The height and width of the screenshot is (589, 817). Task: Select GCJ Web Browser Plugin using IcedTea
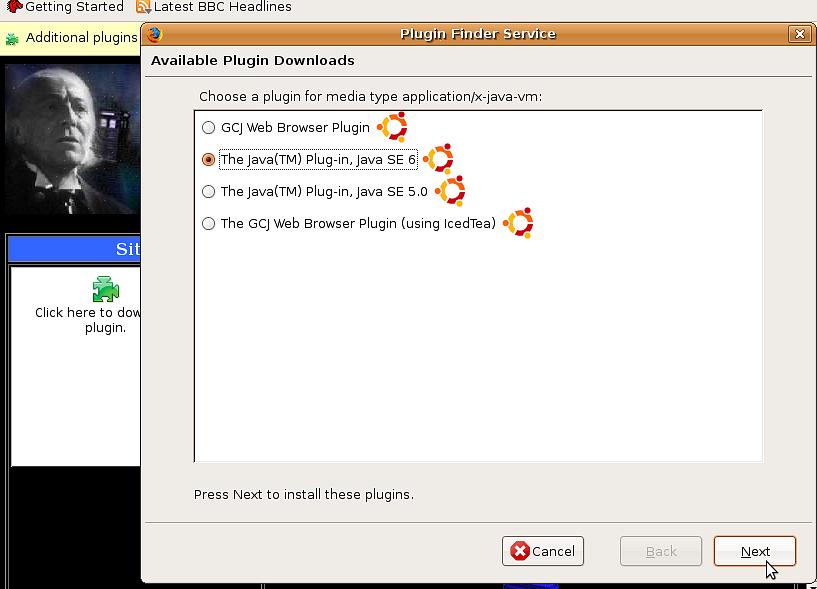tap(208, 223)
